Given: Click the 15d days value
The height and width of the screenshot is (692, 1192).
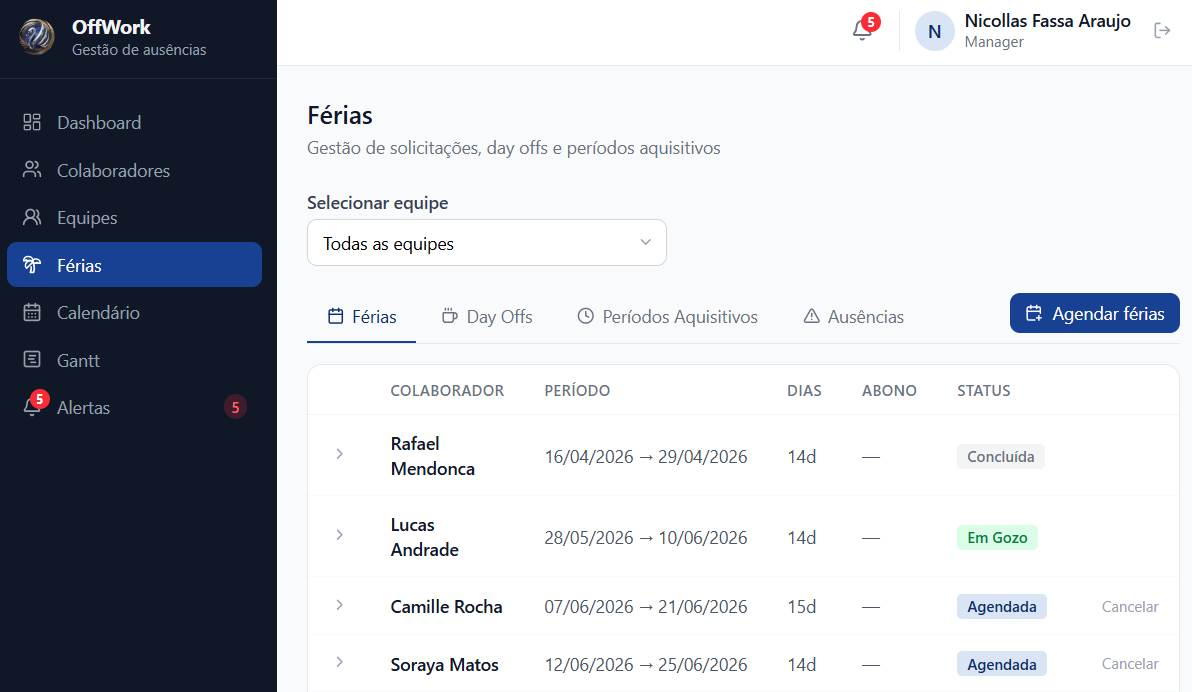Looking at the screenshot, I should point(802,607).
